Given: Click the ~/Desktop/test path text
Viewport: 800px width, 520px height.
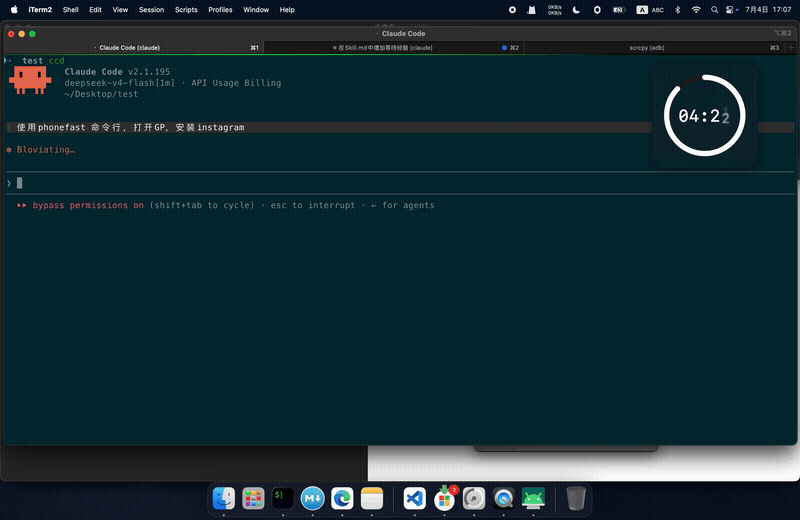Looking at the screenshot, I should click(x=101, y=94).
